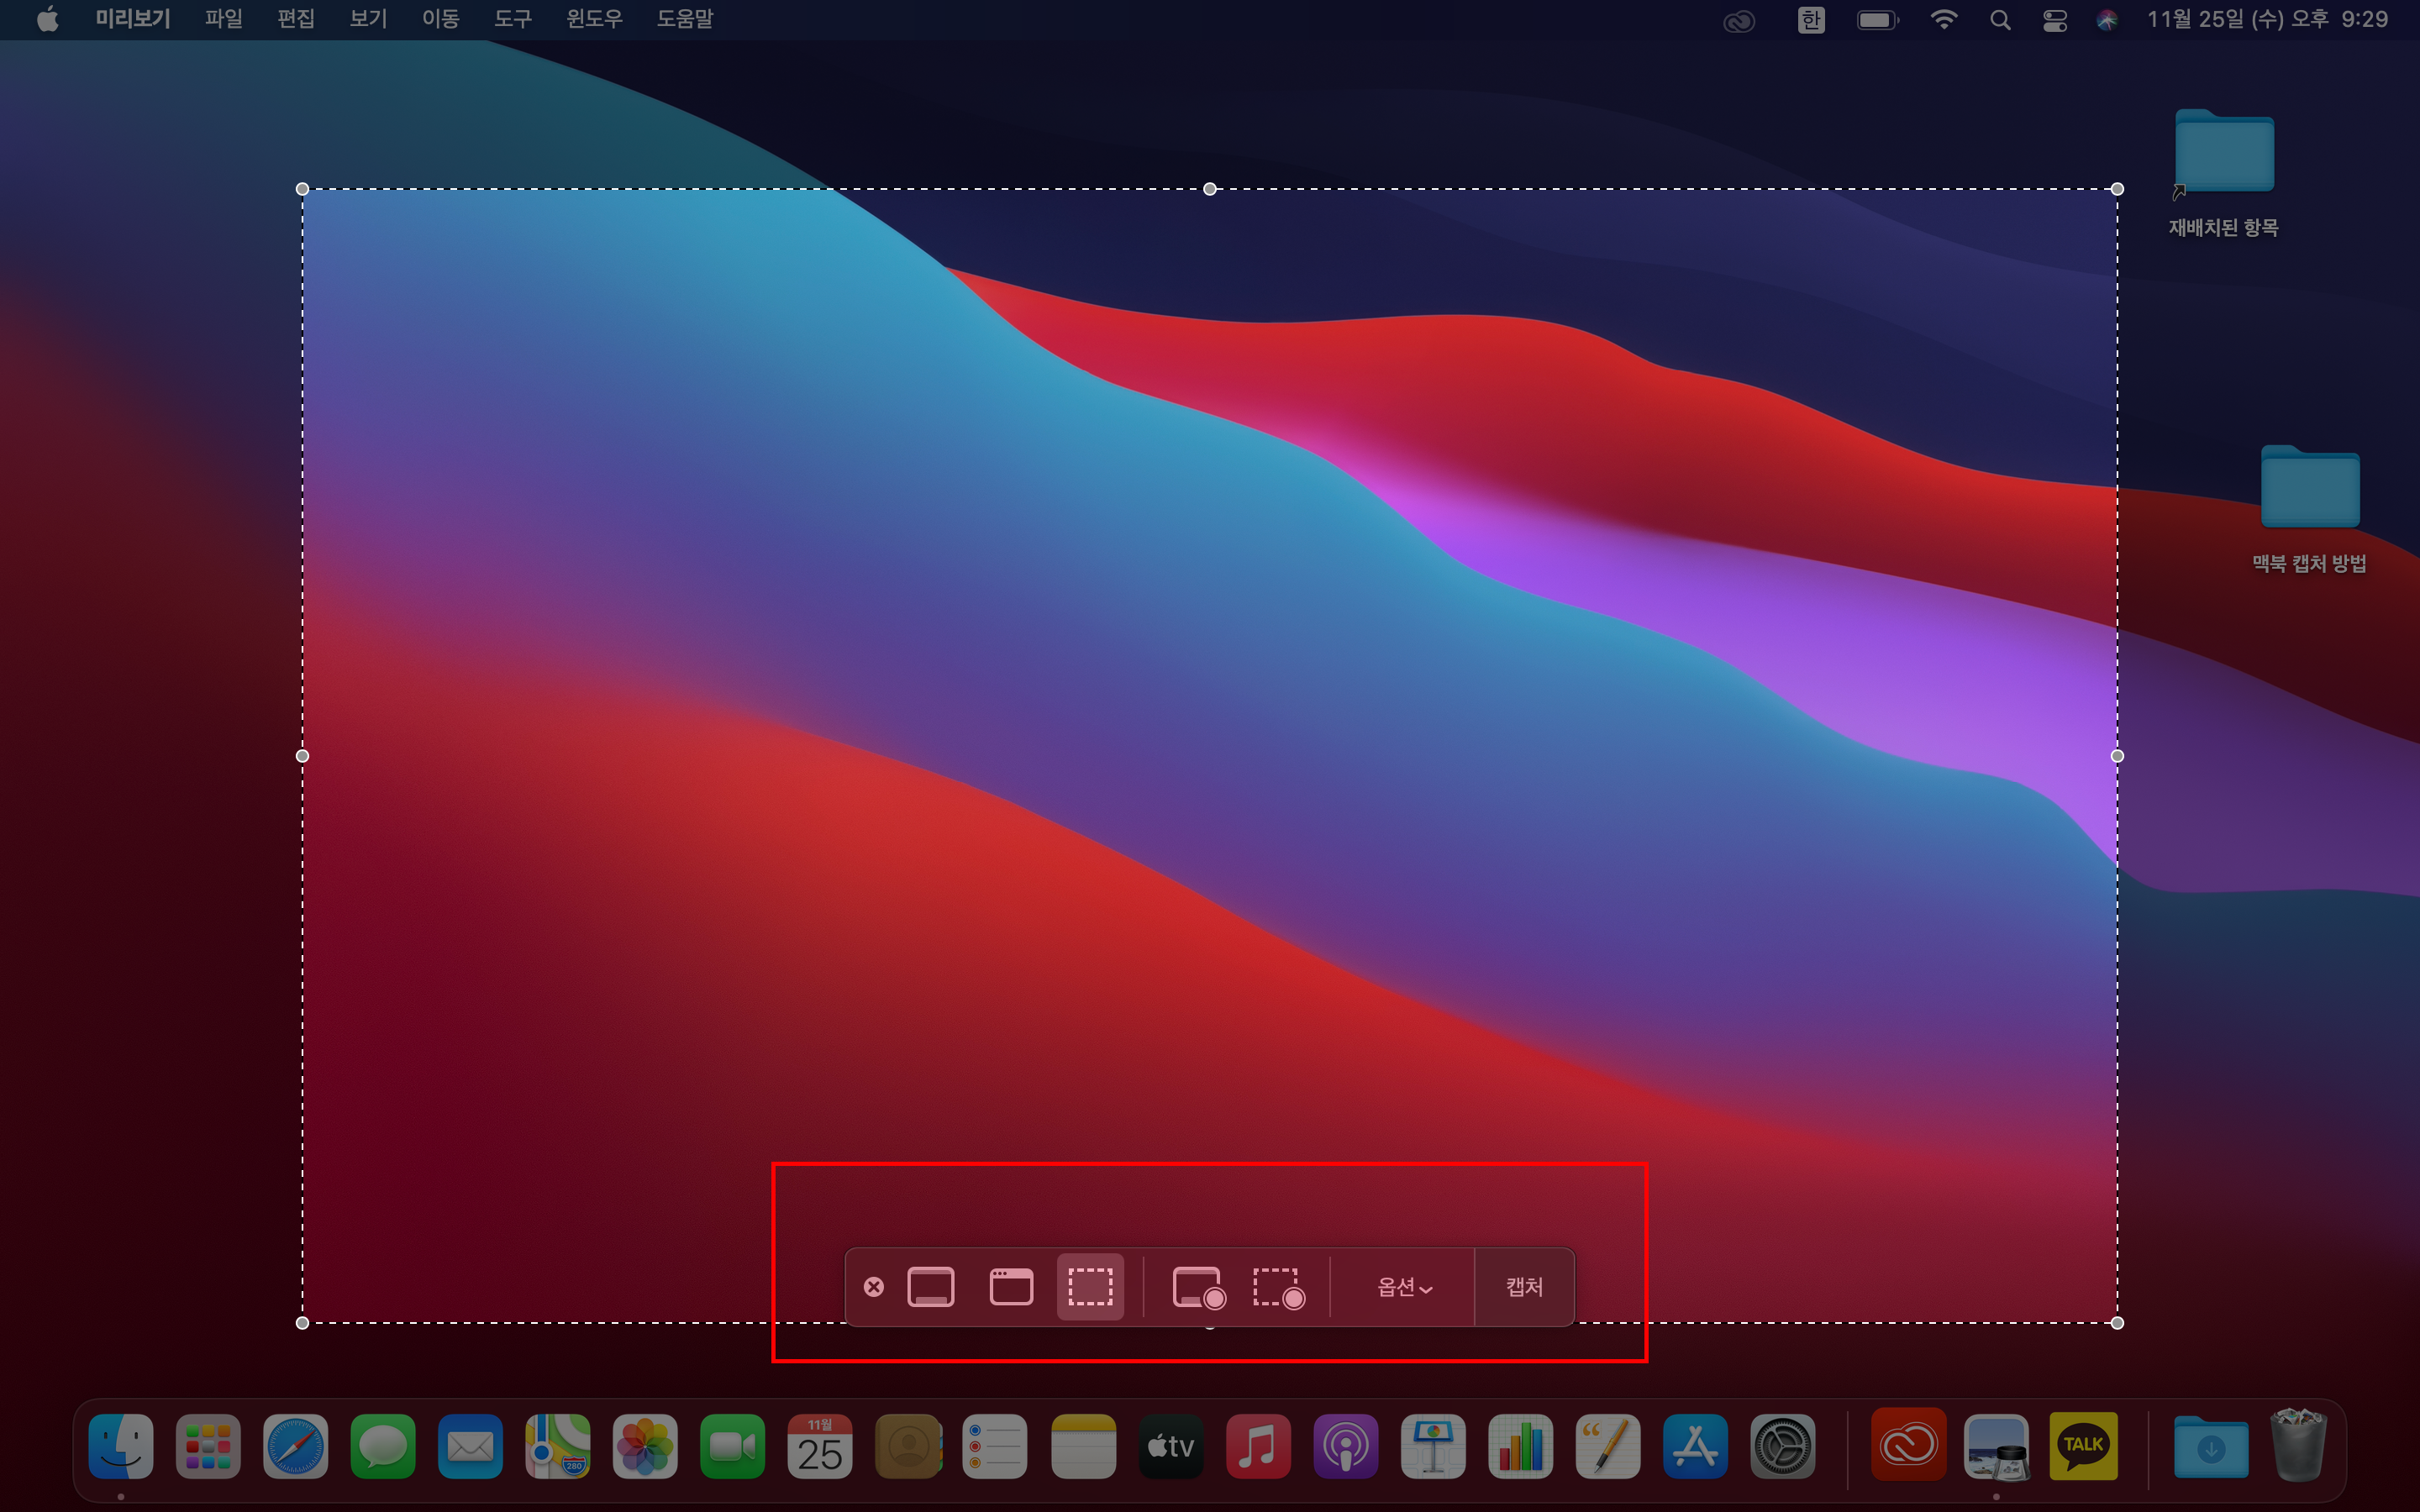
Task: Select record entire screen mode
Action: tap(1198, 1287)
